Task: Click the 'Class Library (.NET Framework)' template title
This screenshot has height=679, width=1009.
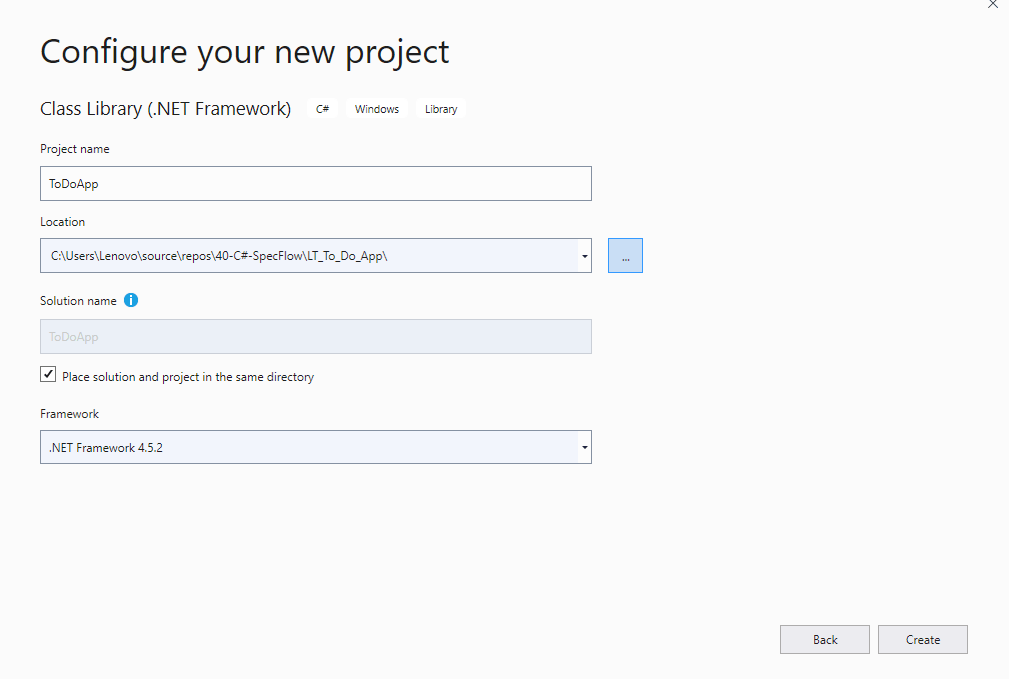Action: (x=165, y=109)
